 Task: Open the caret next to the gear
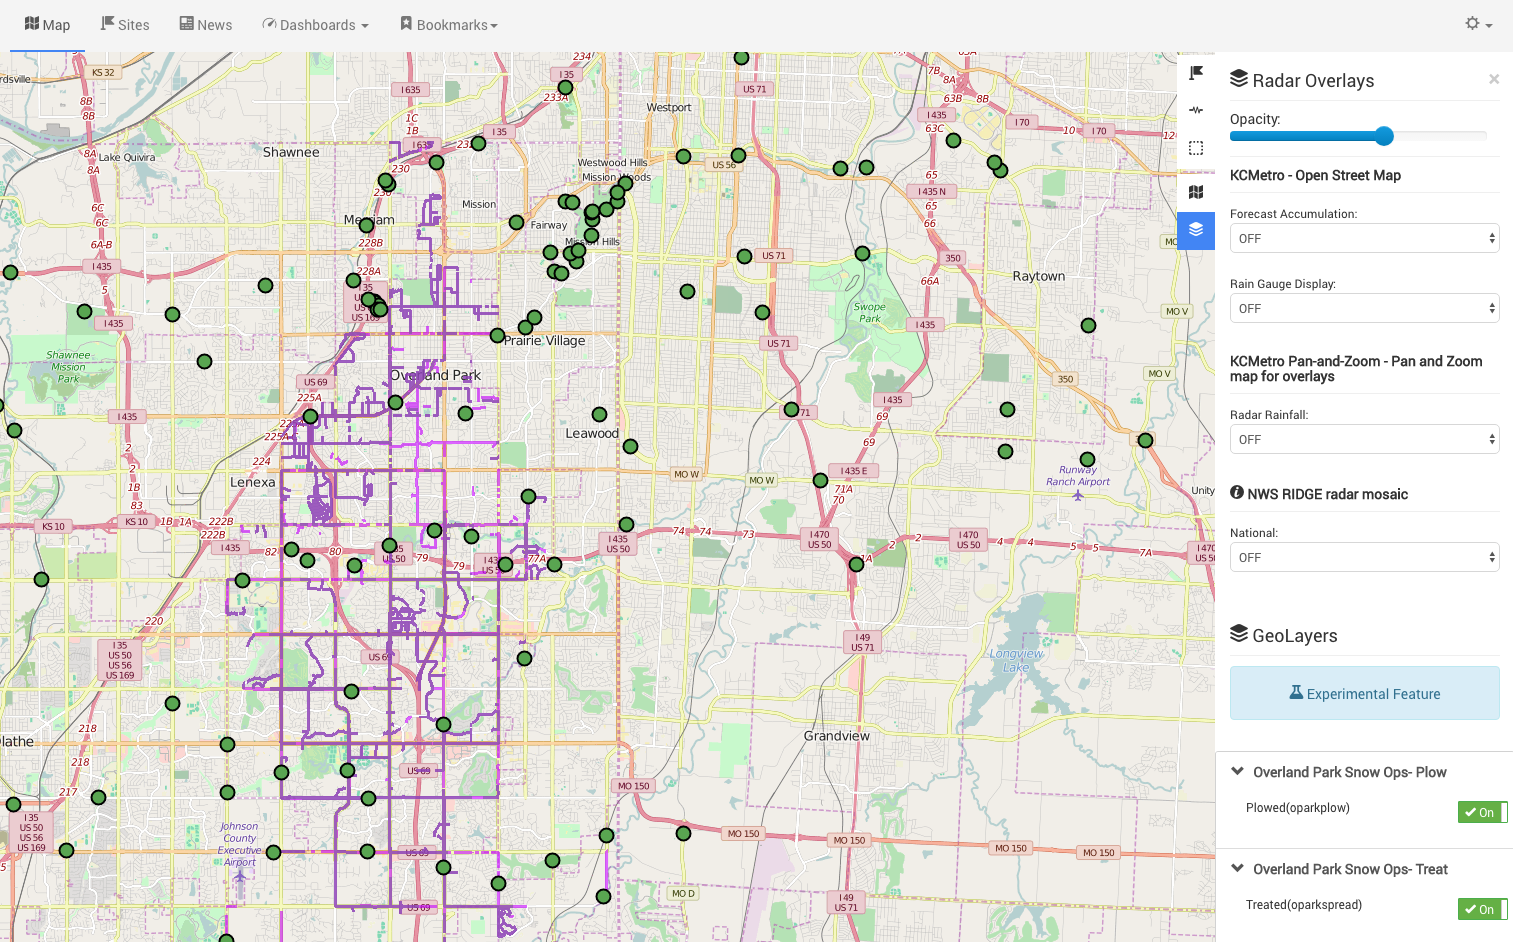[1489, 26]
